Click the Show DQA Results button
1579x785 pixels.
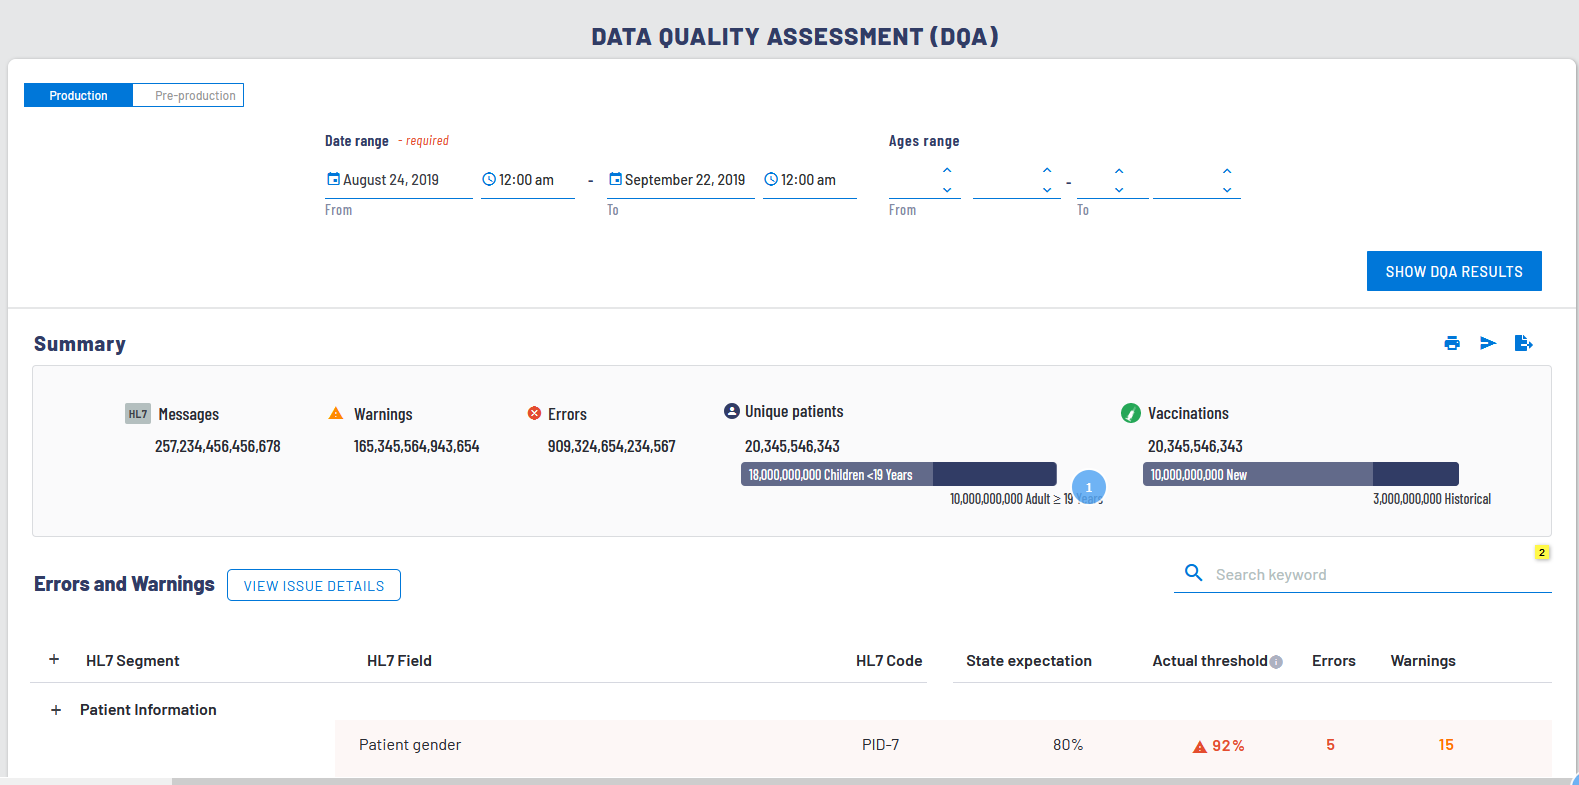pyautogui.click(x=1453, y=271)
